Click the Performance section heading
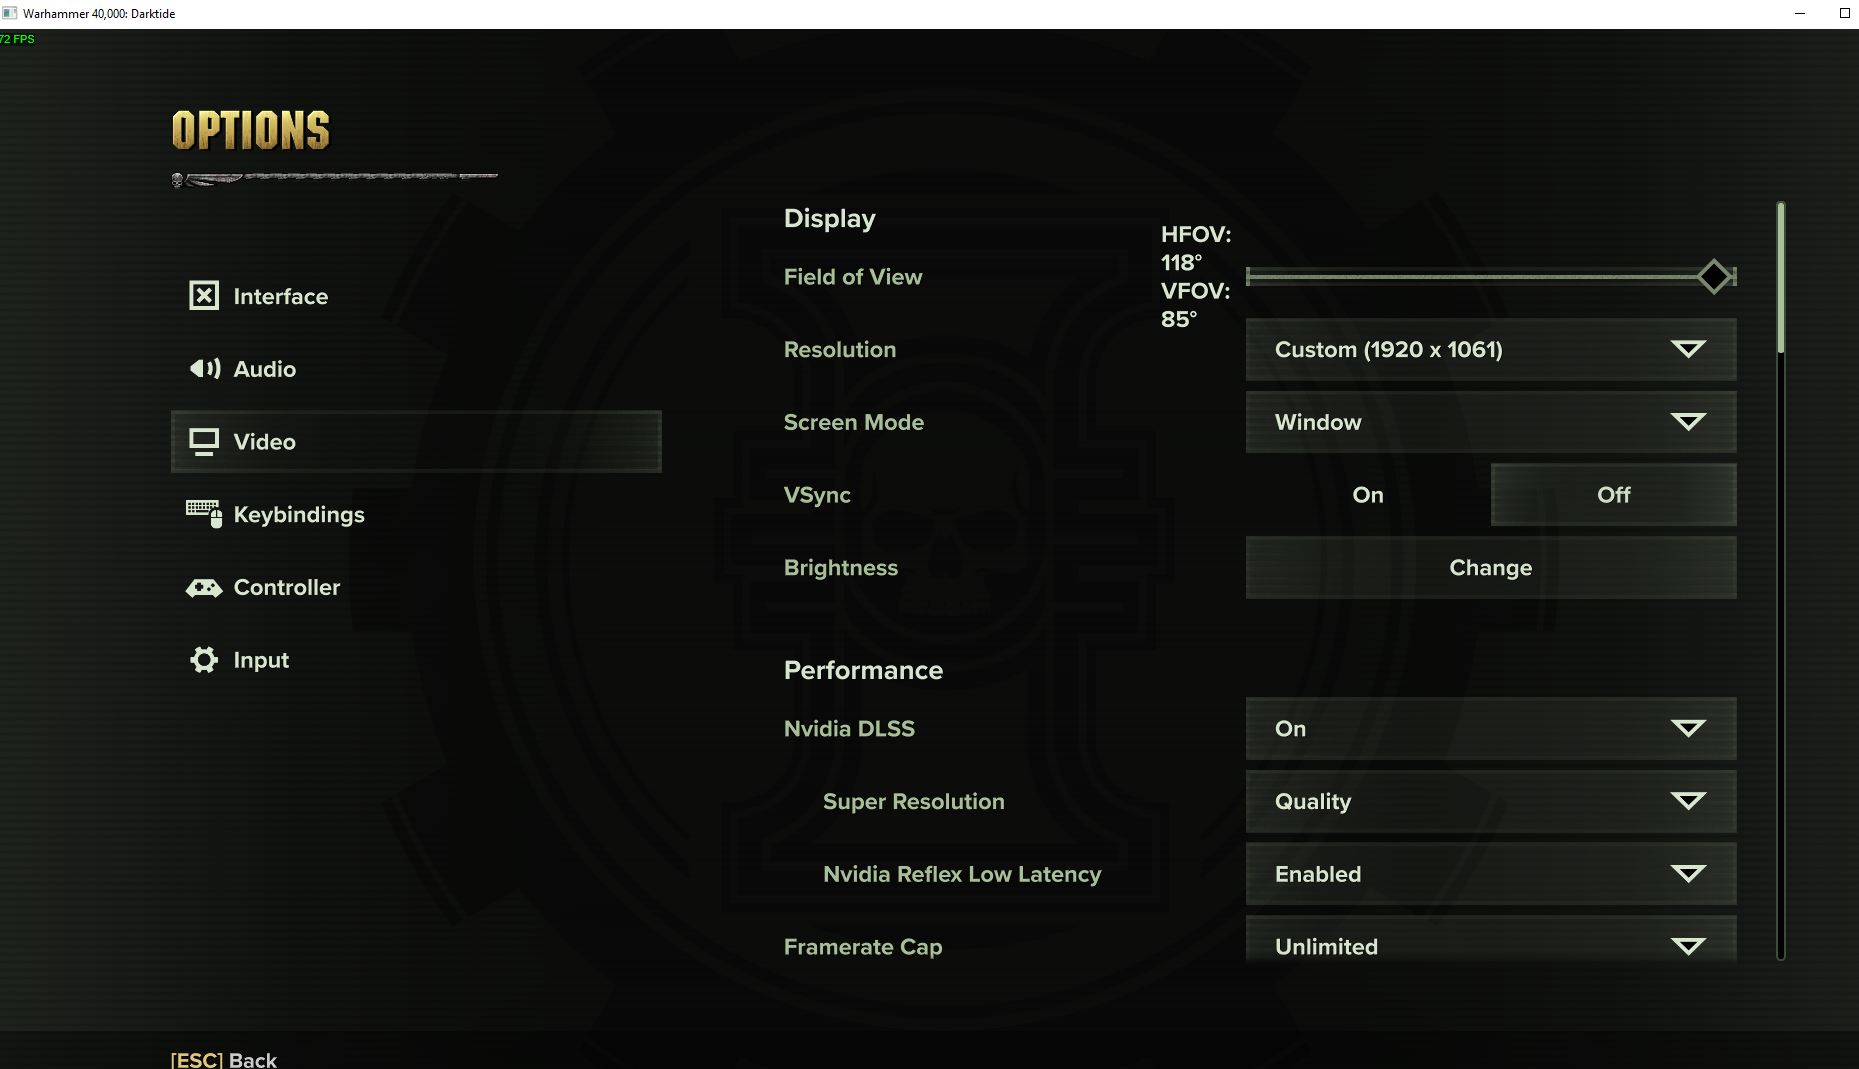Image resolution: width=1859 pixels, height=1069 pixels. pos(863,670)
